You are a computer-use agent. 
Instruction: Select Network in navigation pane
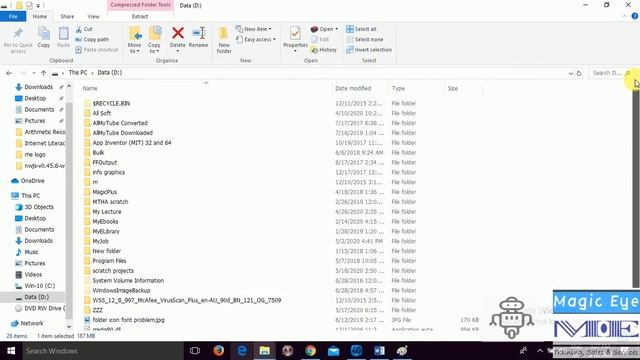31,323
